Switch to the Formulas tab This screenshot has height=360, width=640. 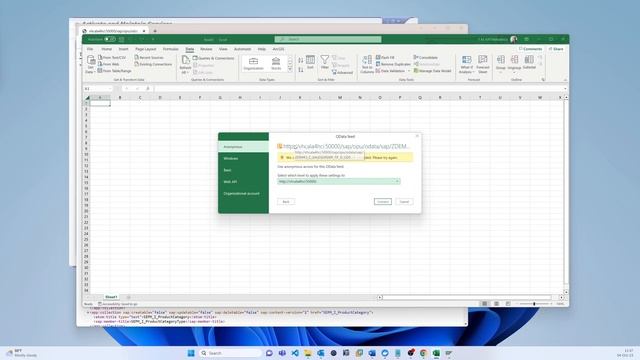click(171, 49)
